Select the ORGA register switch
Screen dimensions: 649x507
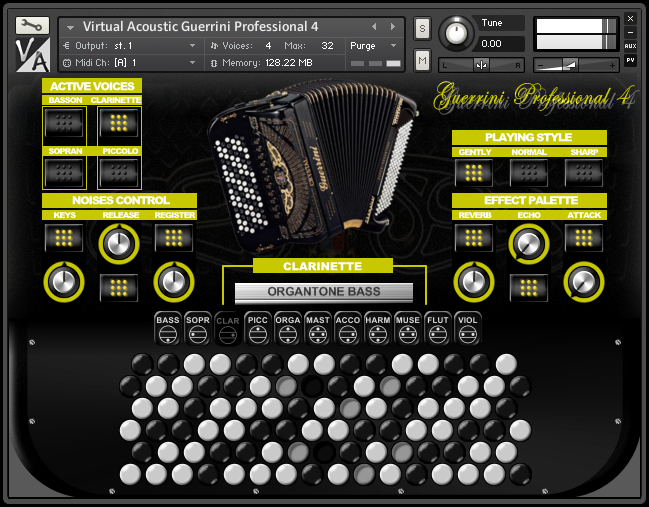tap(288, 329)
